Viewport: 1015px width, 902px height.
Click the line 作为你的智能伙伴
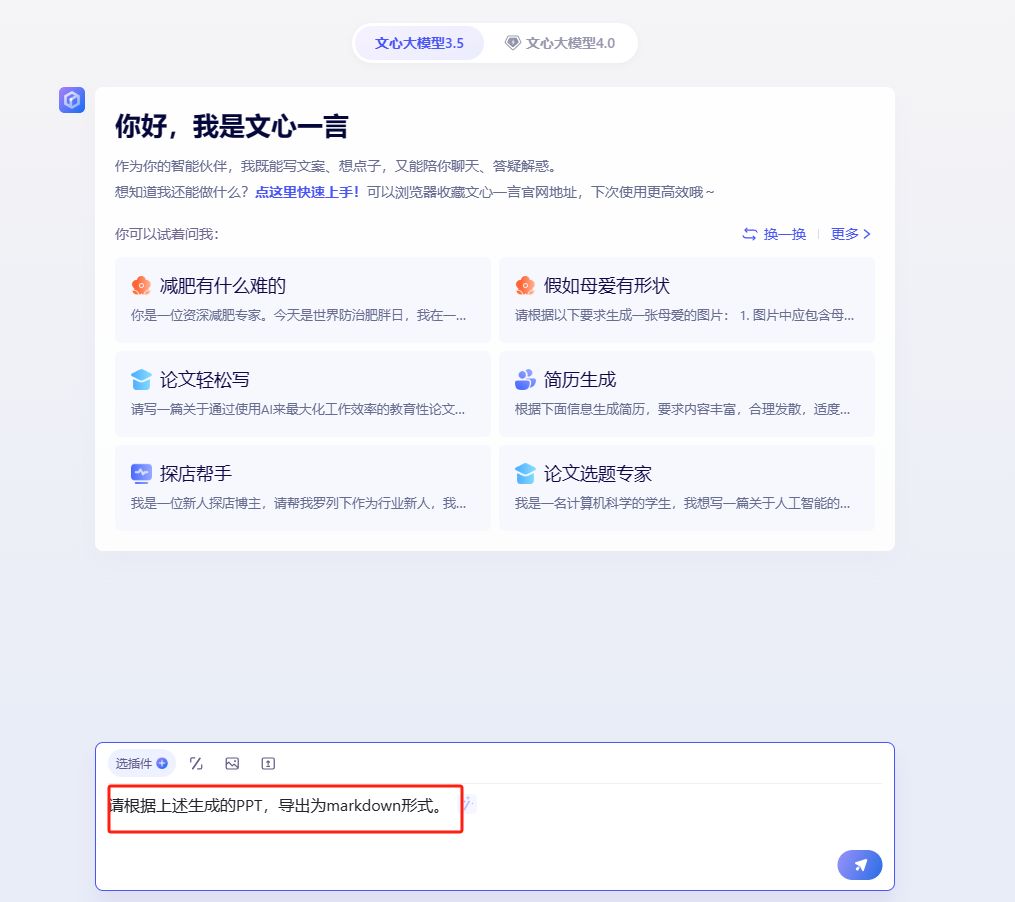pos(336,166)
